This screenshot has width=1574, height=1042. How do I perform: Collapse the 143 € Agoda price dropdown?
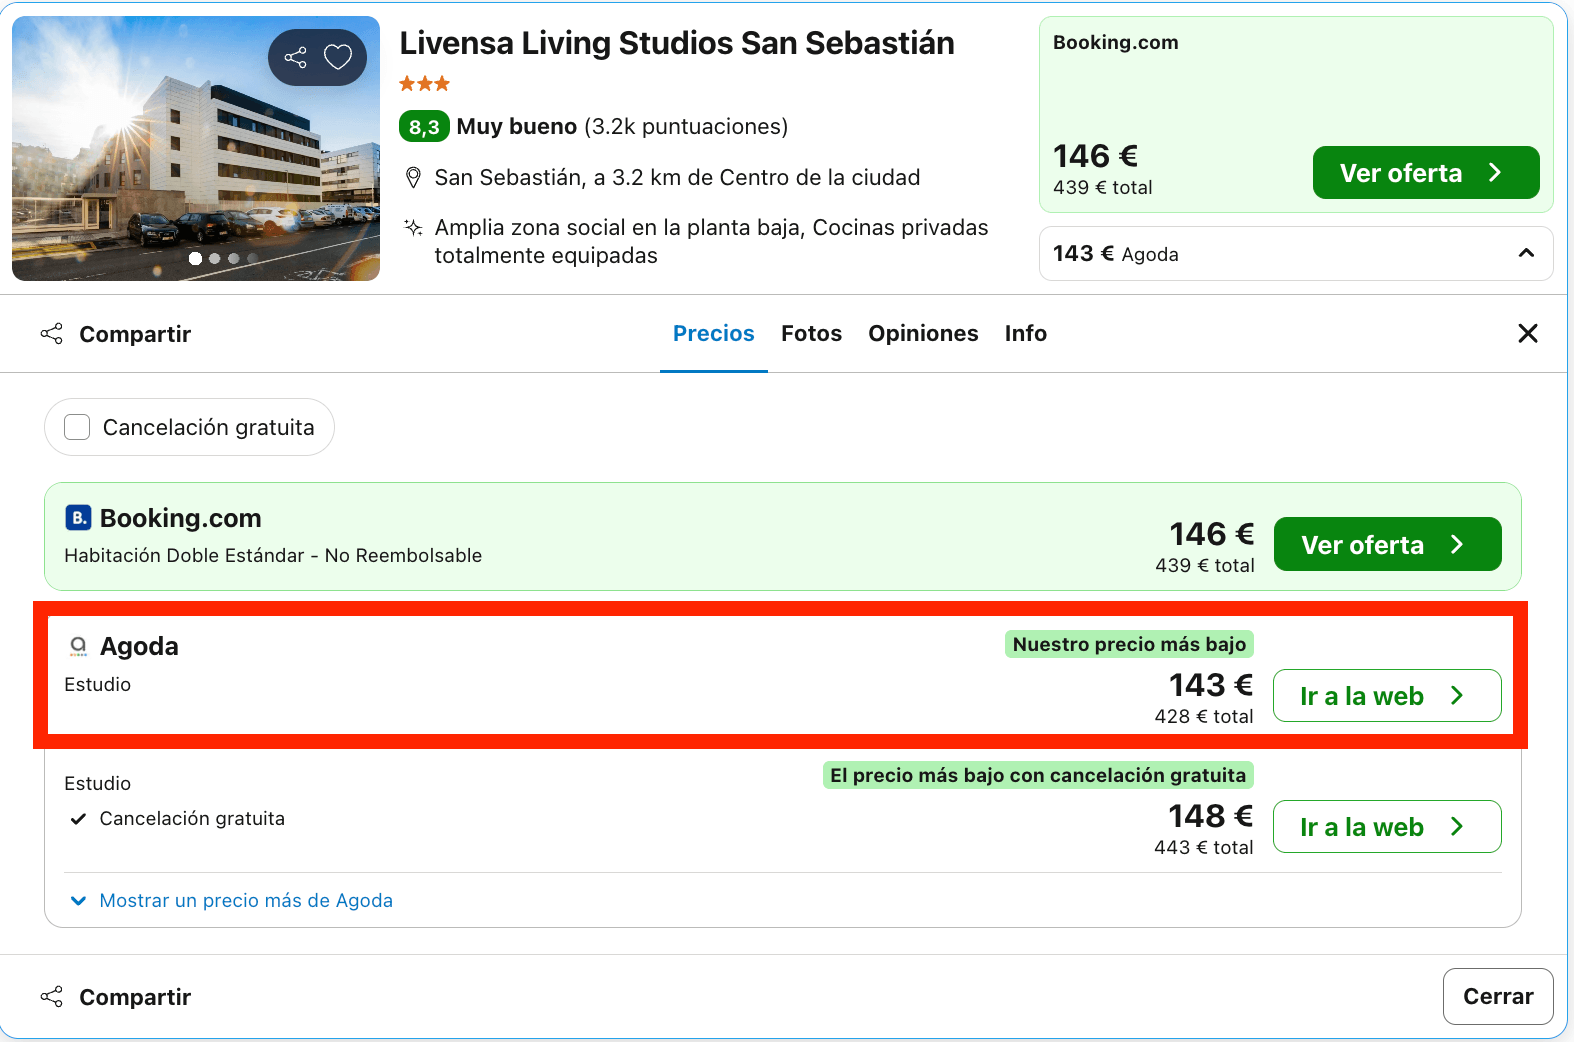1526,253
